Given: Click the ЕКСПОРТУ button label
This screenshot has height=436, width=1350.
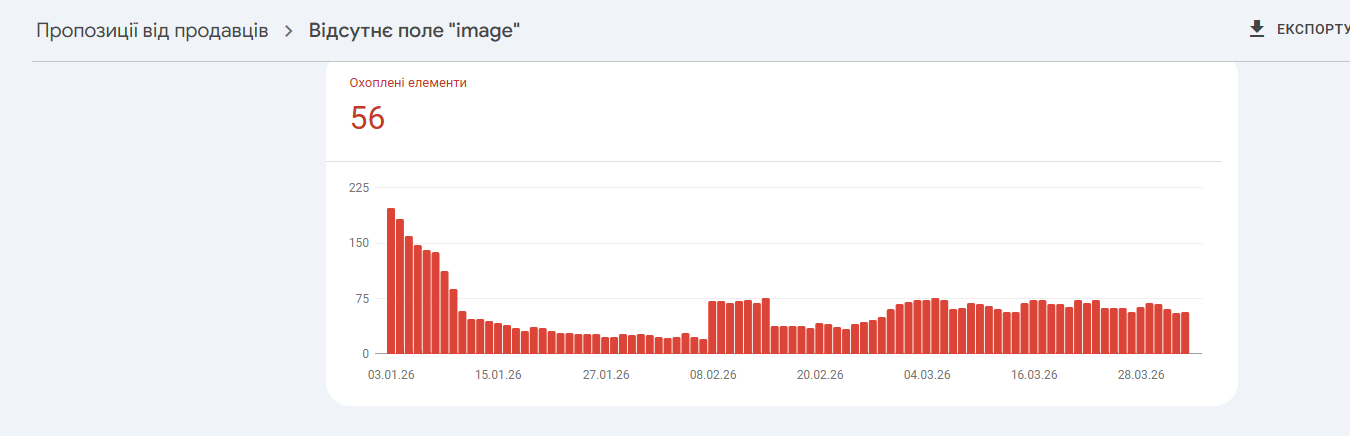Looking at the screenshot, I should 1313,30.
